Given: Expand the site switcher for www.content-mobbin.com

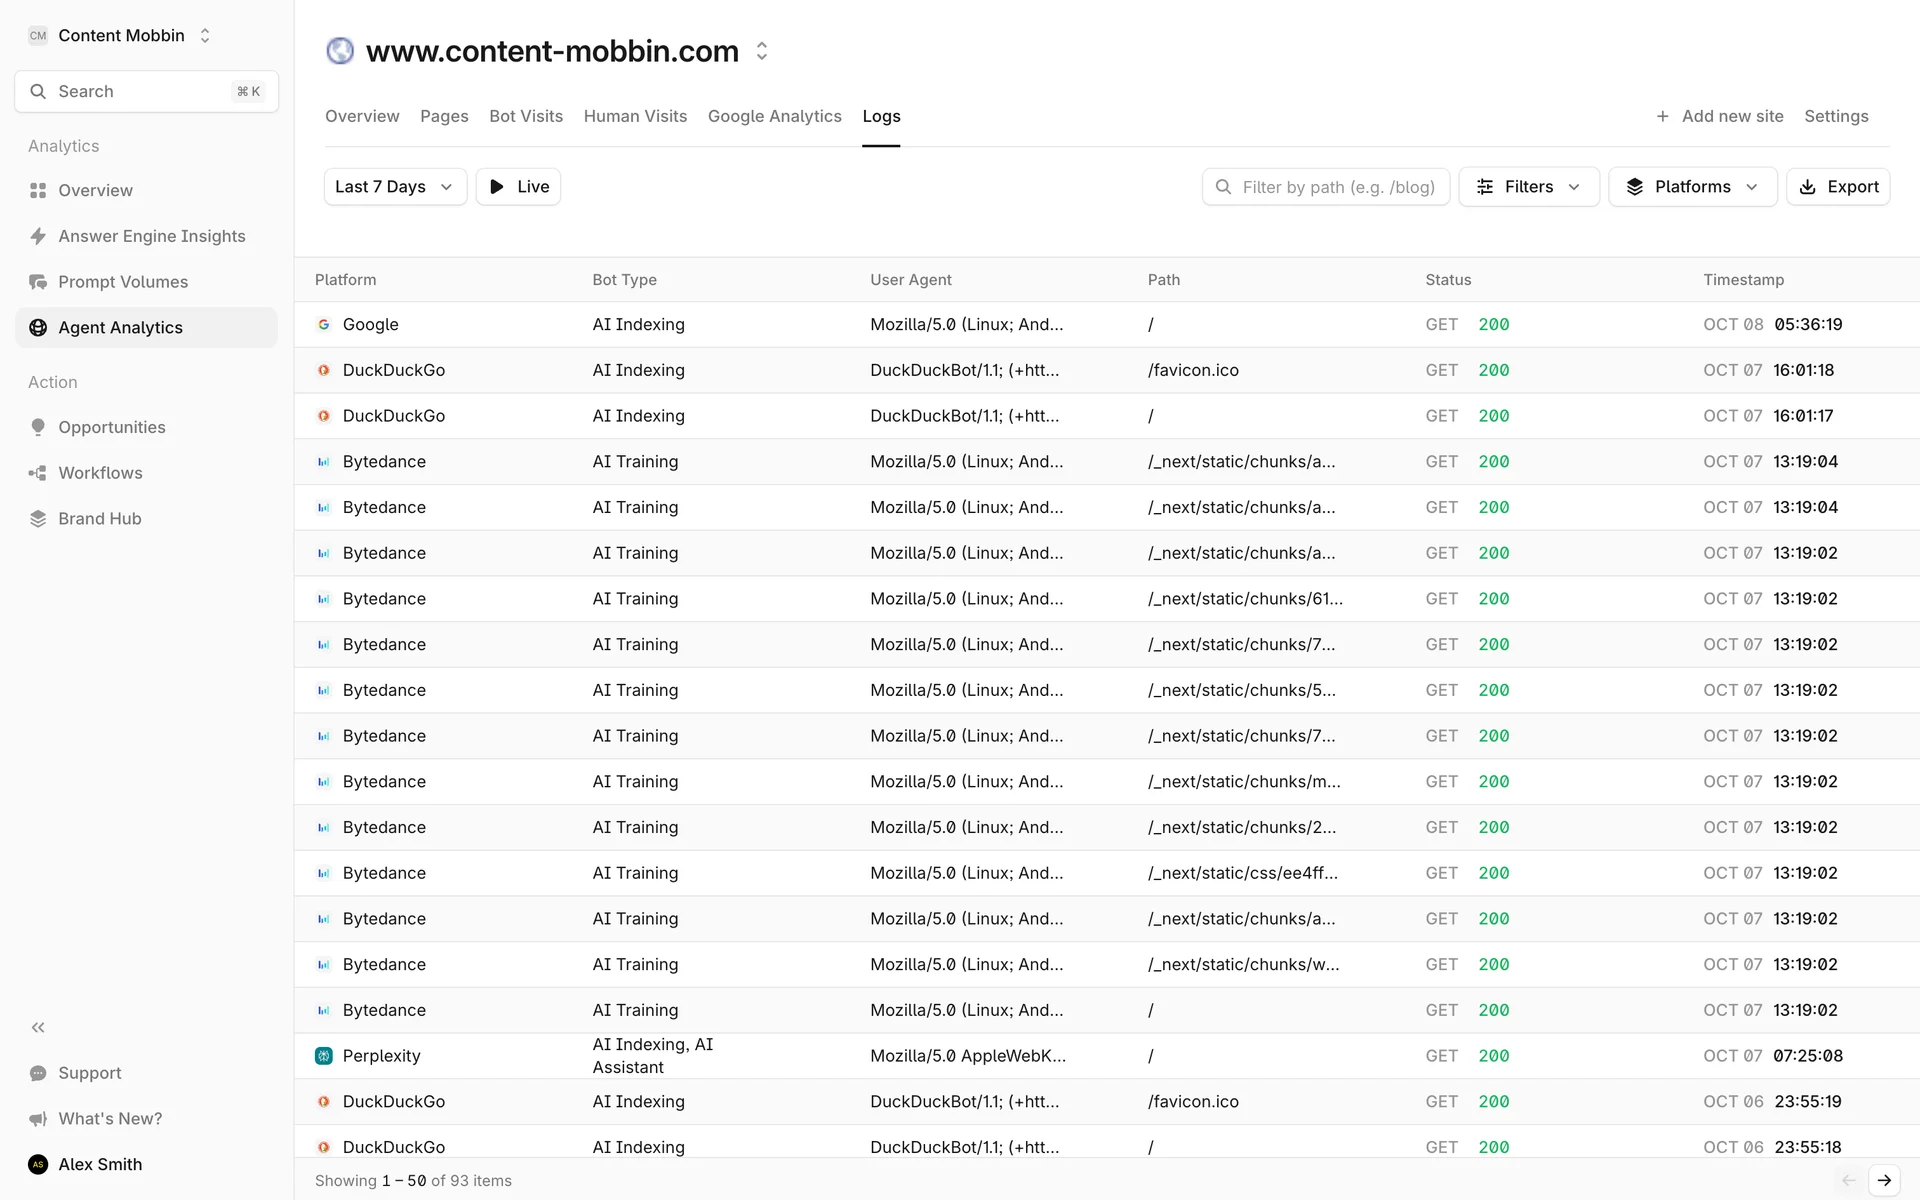Looking at the screenshot, I should point(762,51).
